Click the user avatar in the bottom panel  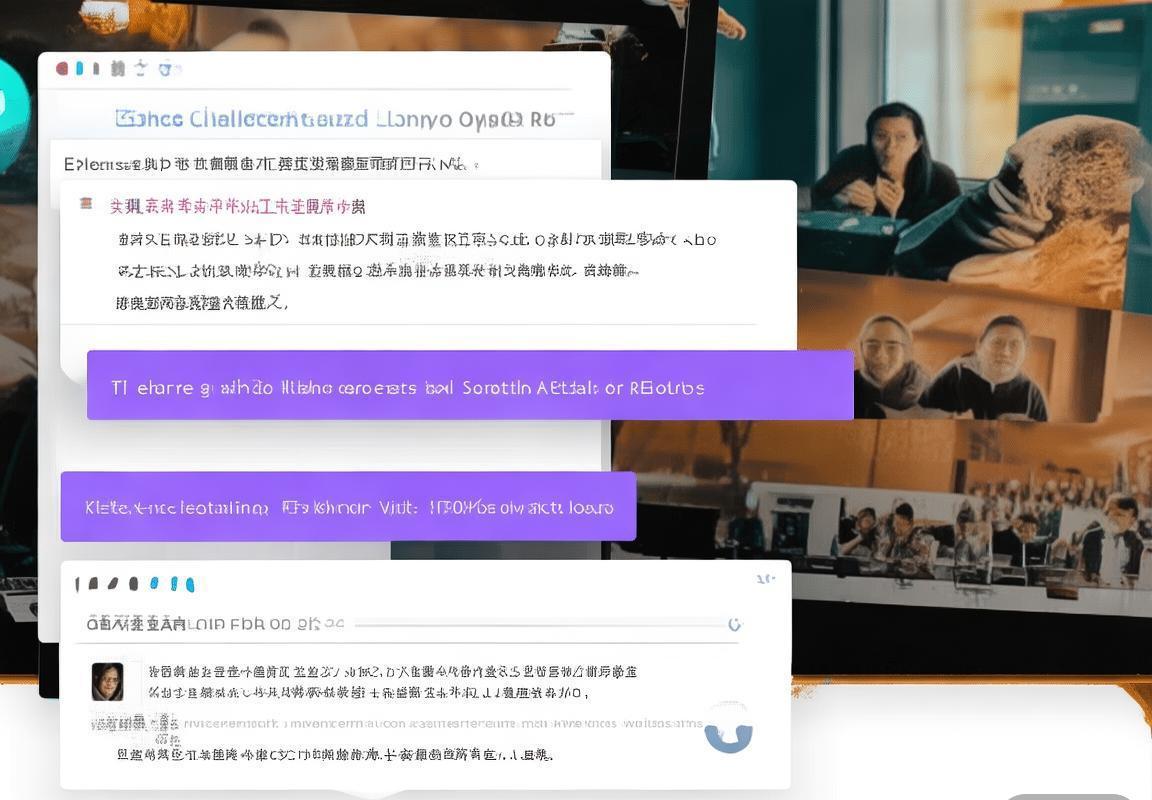[x=107, y=681]
